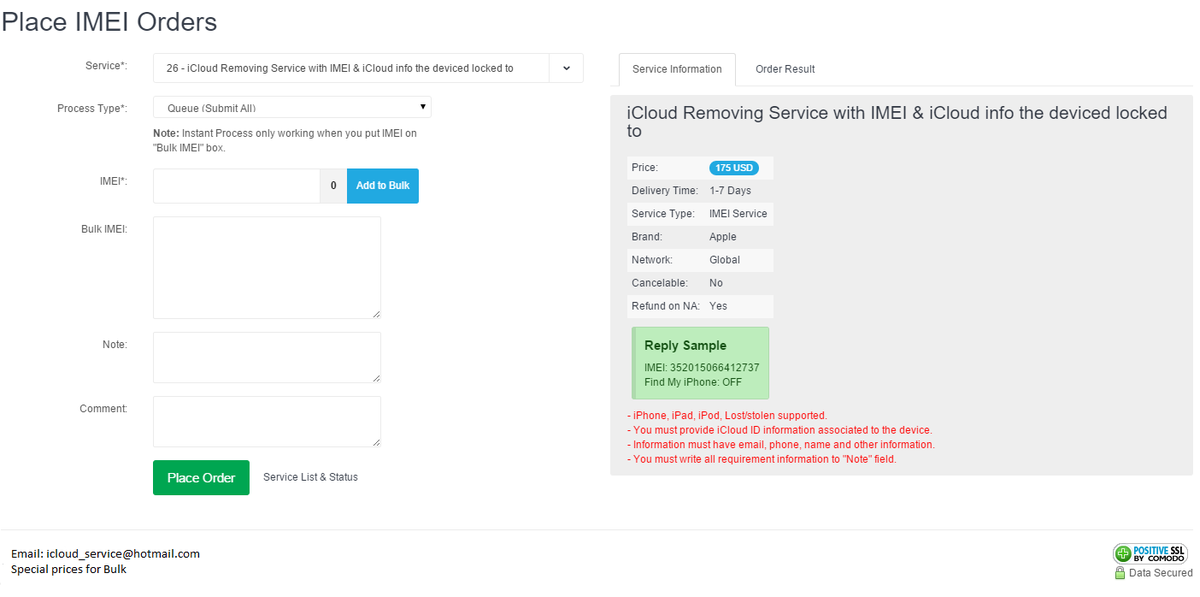Click the IMEI input field
Image resolution: width=1200 pixels, height=597 pixels.
click(x=236, y=186)
